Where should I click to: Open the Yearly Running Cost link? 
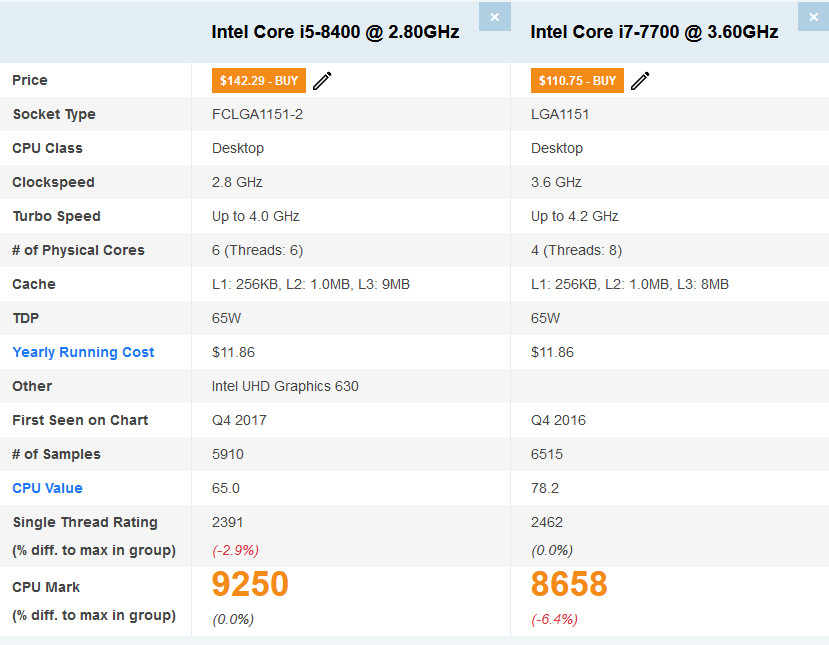click(x=83, y=352)
